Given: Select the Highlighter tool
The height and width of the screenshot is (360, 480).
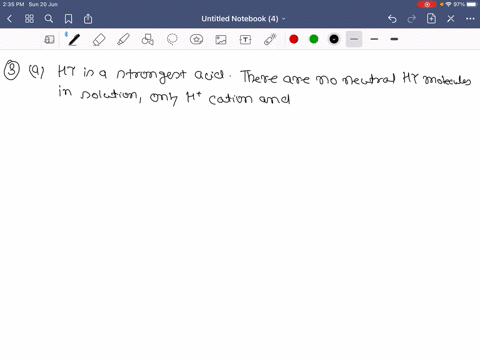Looking at the screenshot, I should point(123,40).
